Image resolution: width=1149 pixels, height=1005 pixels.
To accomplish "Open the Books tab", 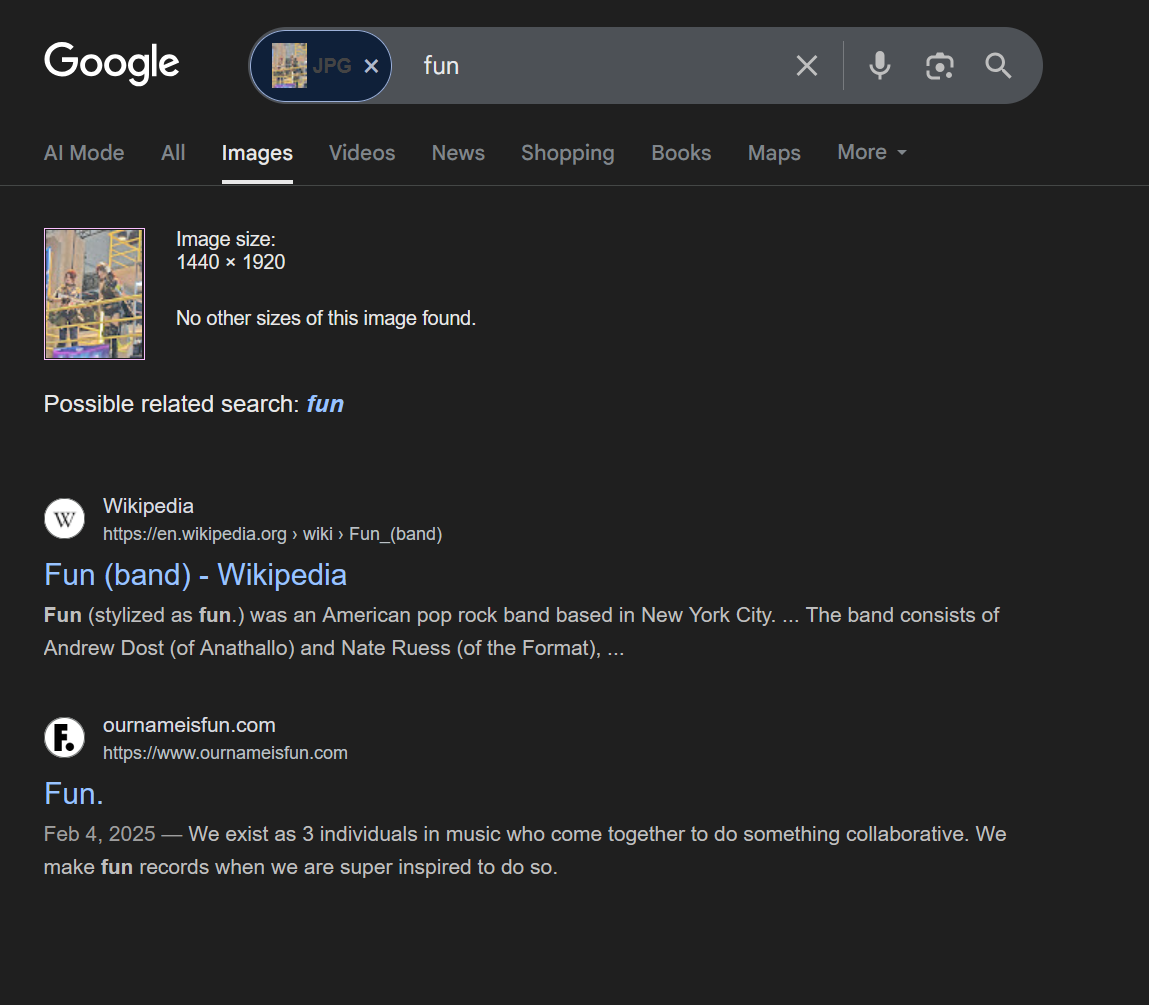I will pyautogui.click(x=681, y=152).
